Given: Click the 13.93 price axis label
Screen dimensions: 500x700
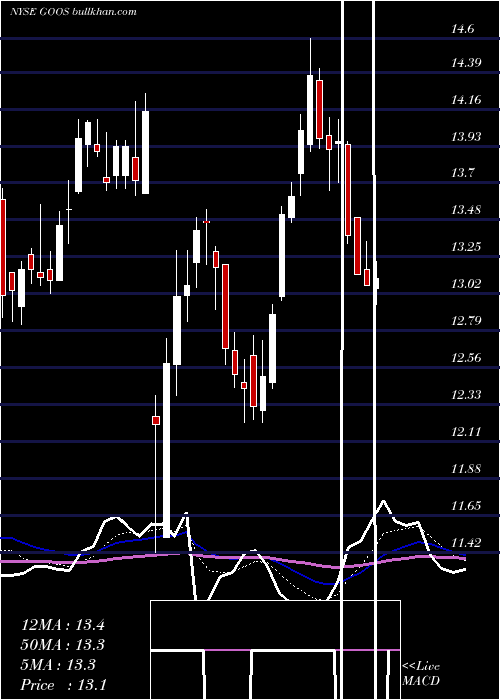Looking at the screenshot, I should [x=466, y=136].
